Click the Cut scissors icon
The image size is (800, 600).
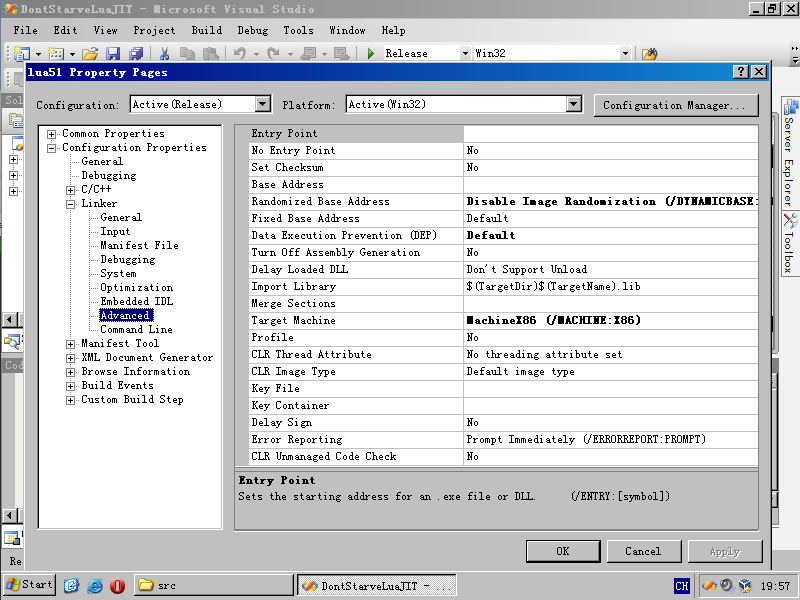pos(164,53)
